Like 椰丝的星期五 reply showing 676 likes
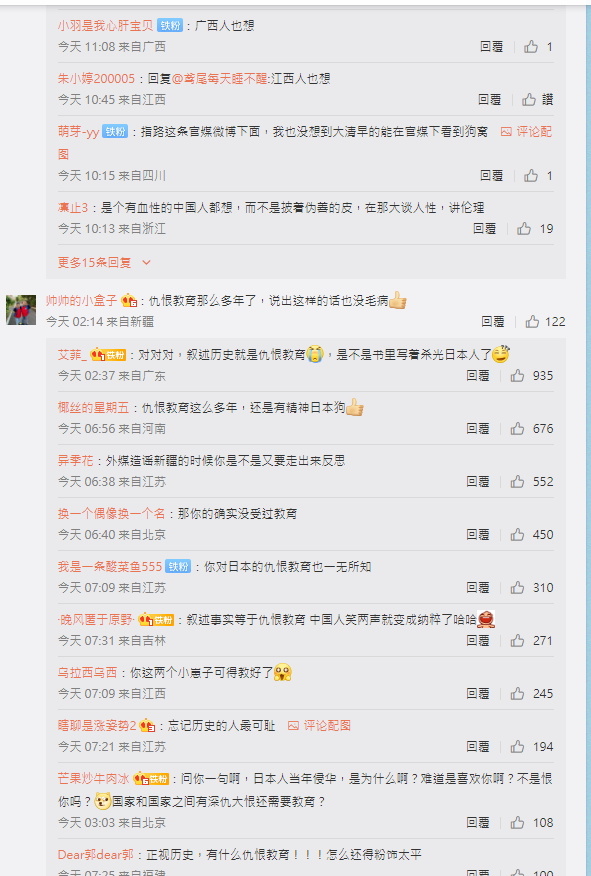This screenshot has width=591, height=876. (517, 429)
